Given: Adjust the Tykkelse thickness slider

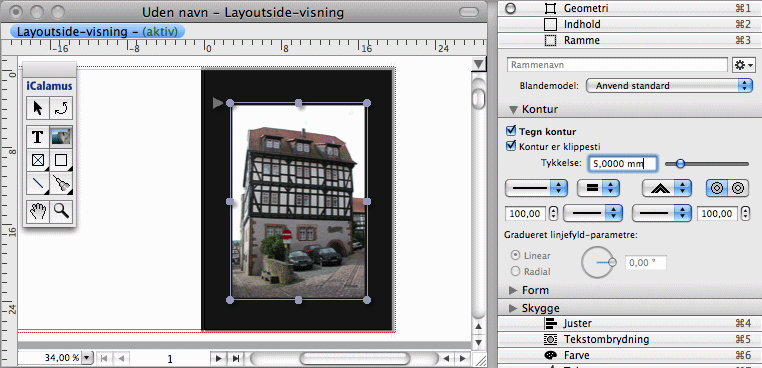Looking at the screenshot, I should [707, 164].
